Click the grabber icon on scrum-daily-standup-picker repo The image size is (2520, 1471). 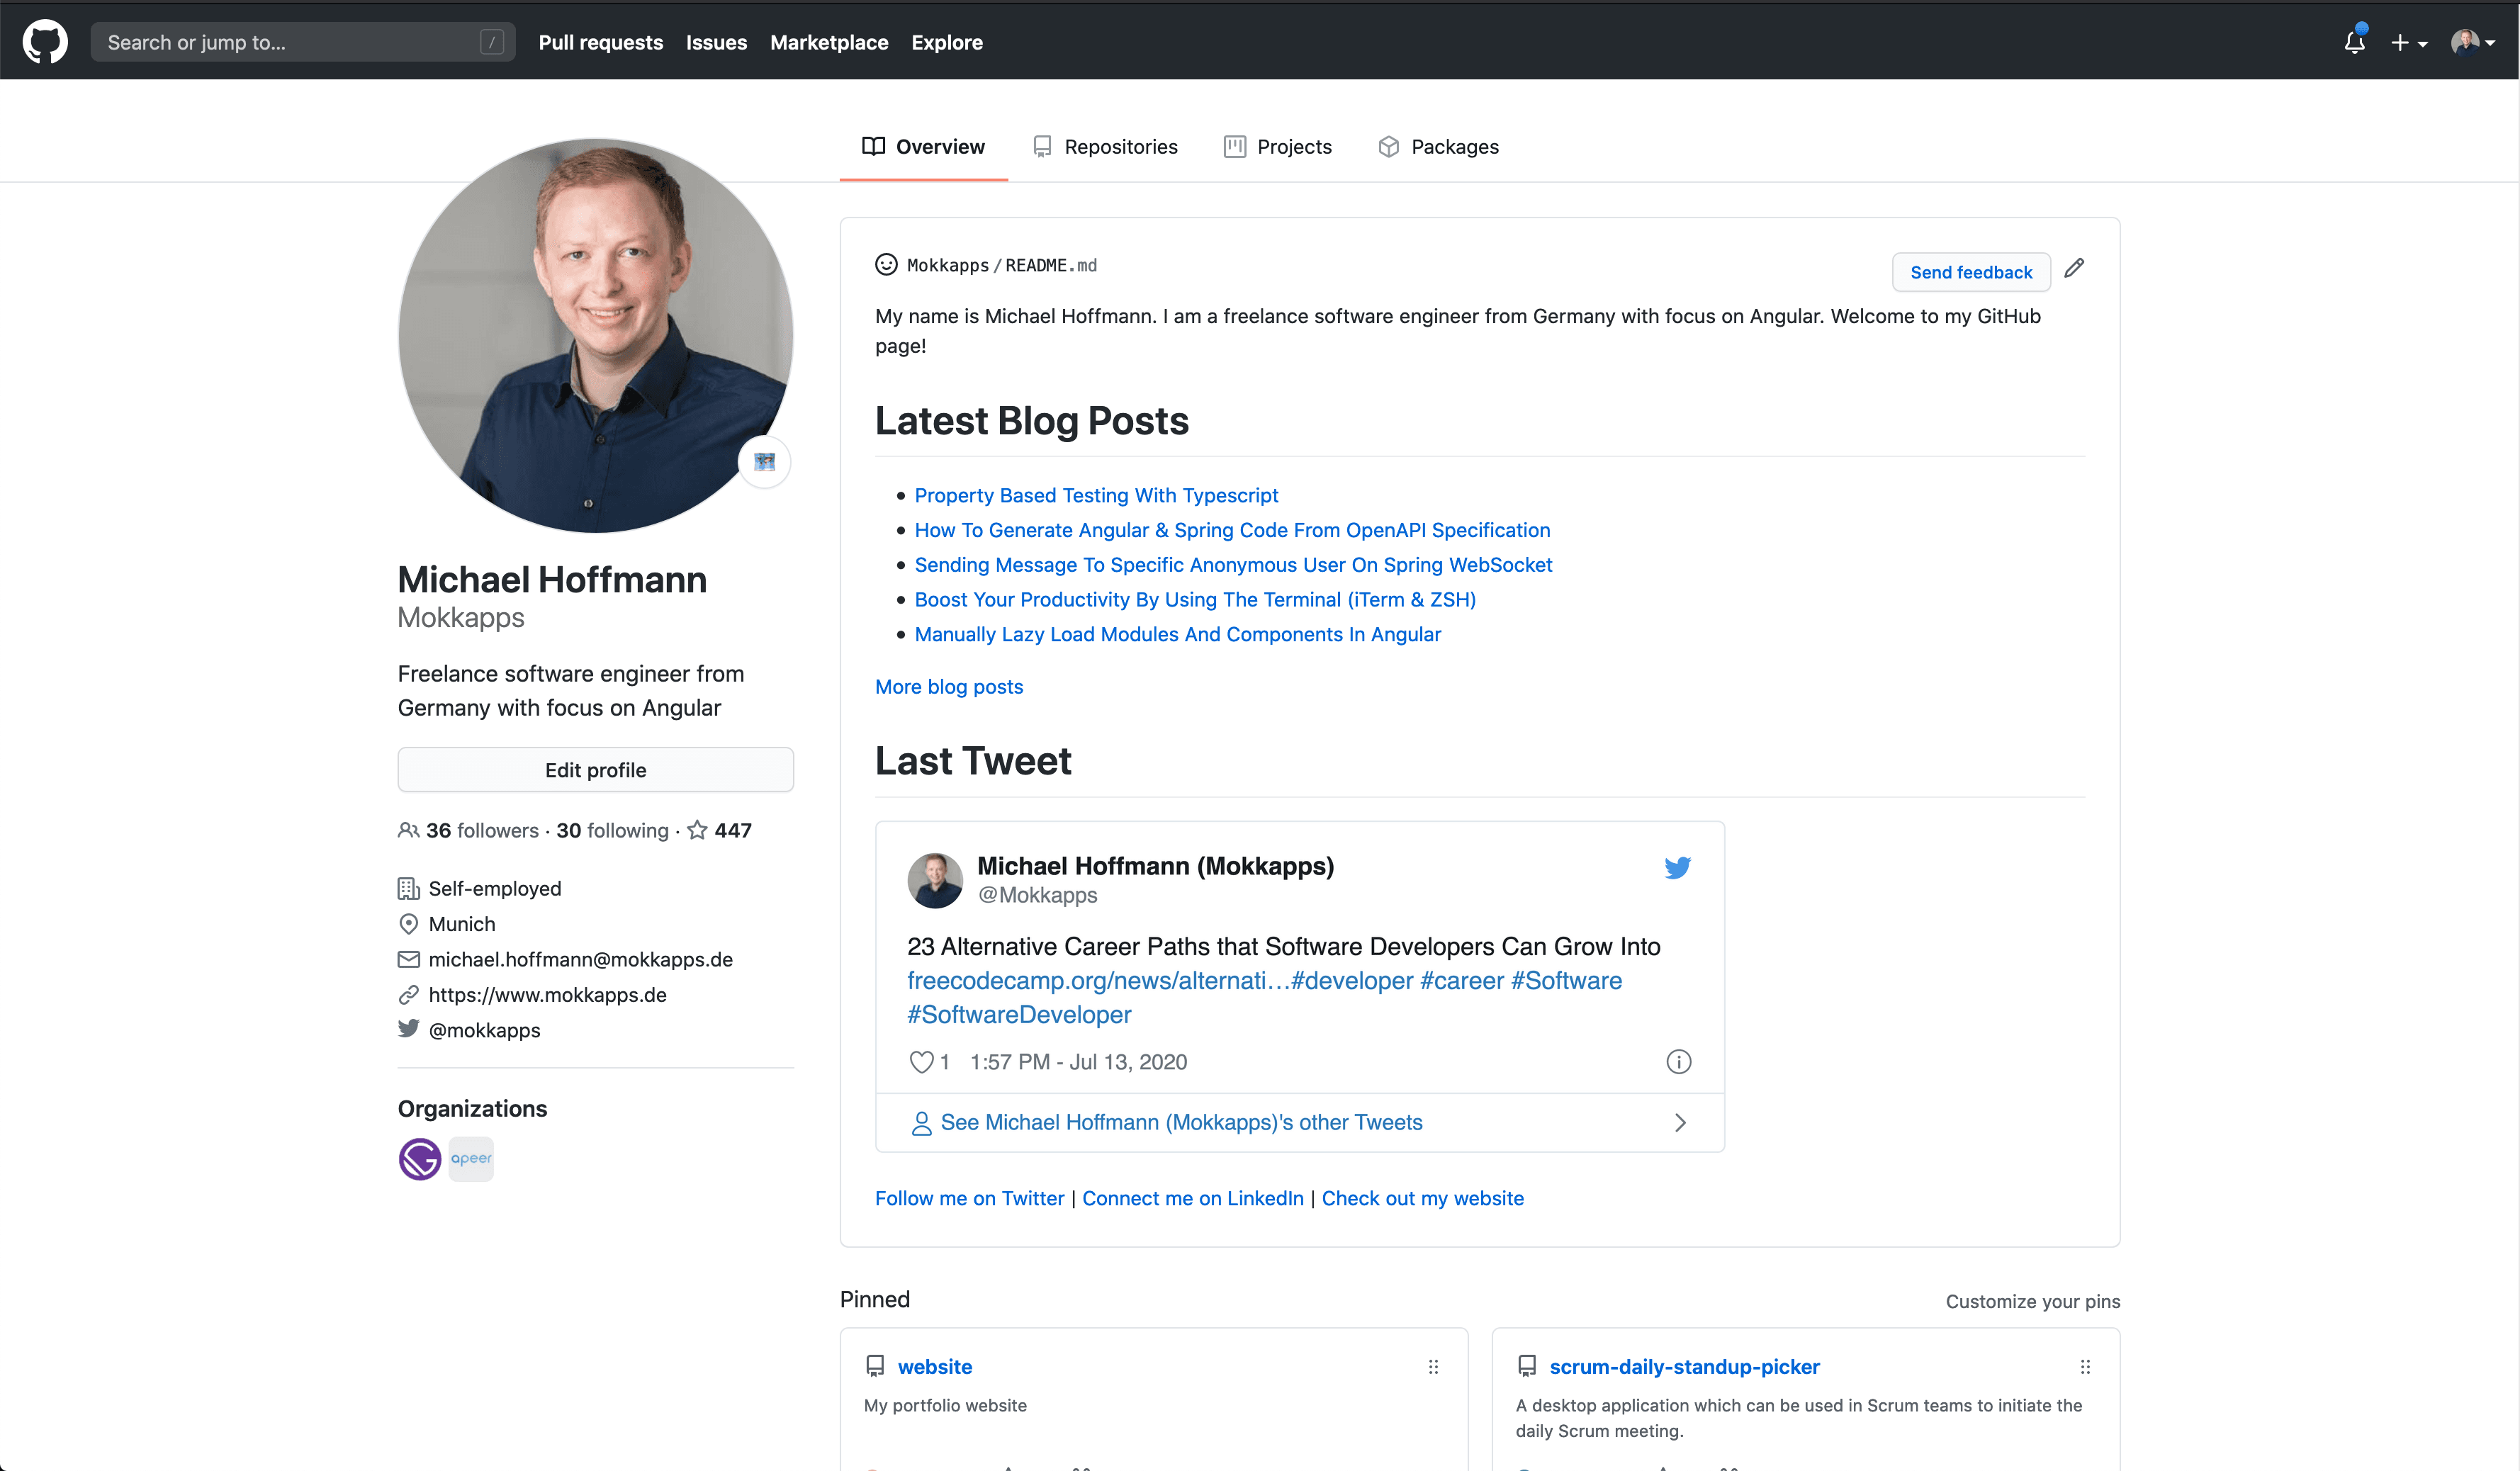(x=2086, y=1367)
